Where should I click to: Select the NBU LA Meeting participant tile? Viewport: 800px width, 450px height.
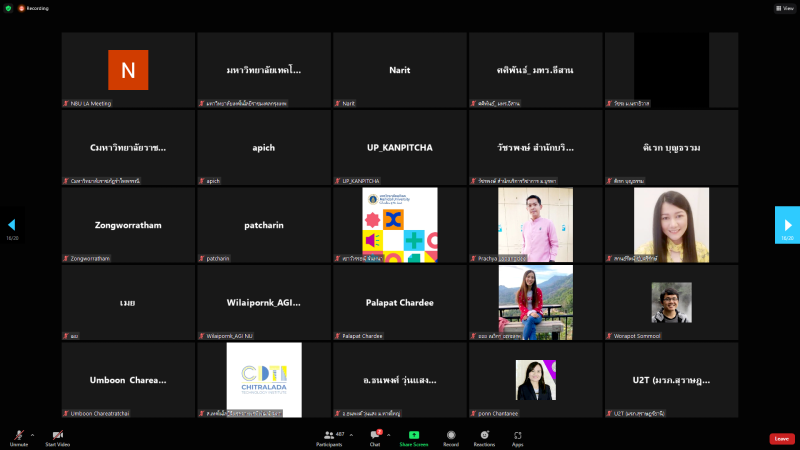[128, 70]
